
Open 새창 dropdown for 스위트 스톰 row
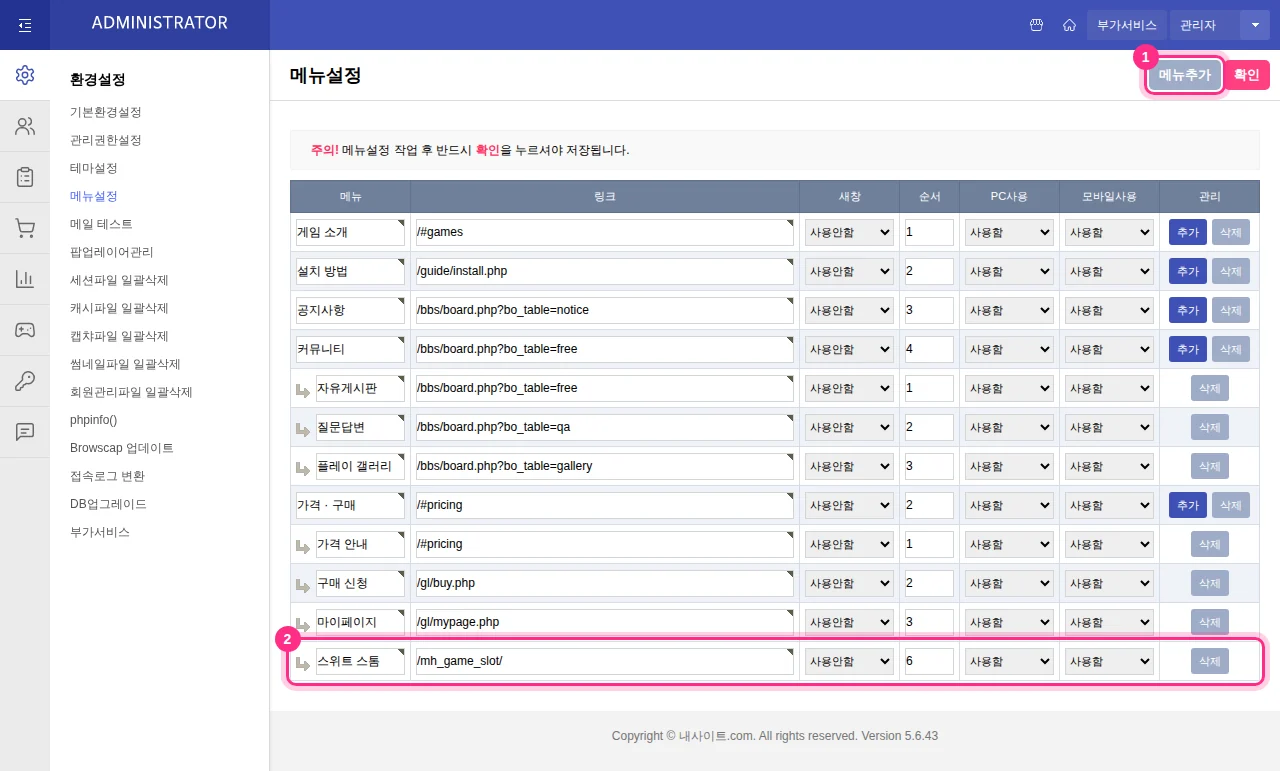click(849, 661)
